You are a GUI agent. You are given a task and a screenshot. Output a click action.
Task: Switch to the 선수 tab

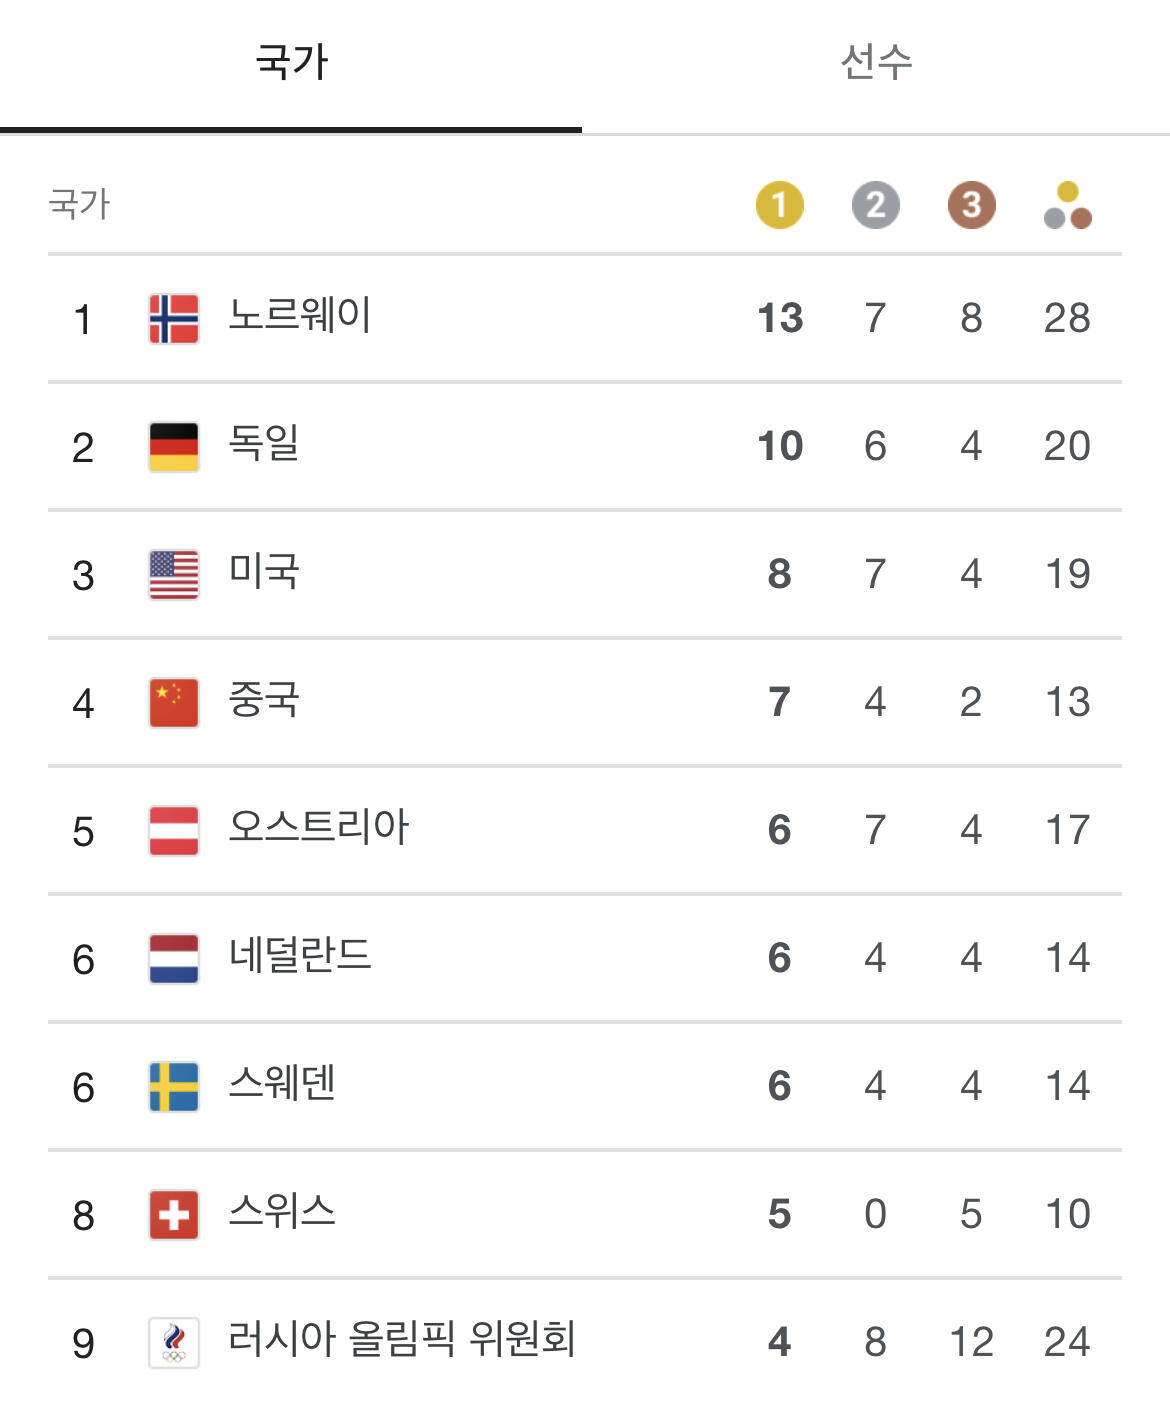point(876,62)
